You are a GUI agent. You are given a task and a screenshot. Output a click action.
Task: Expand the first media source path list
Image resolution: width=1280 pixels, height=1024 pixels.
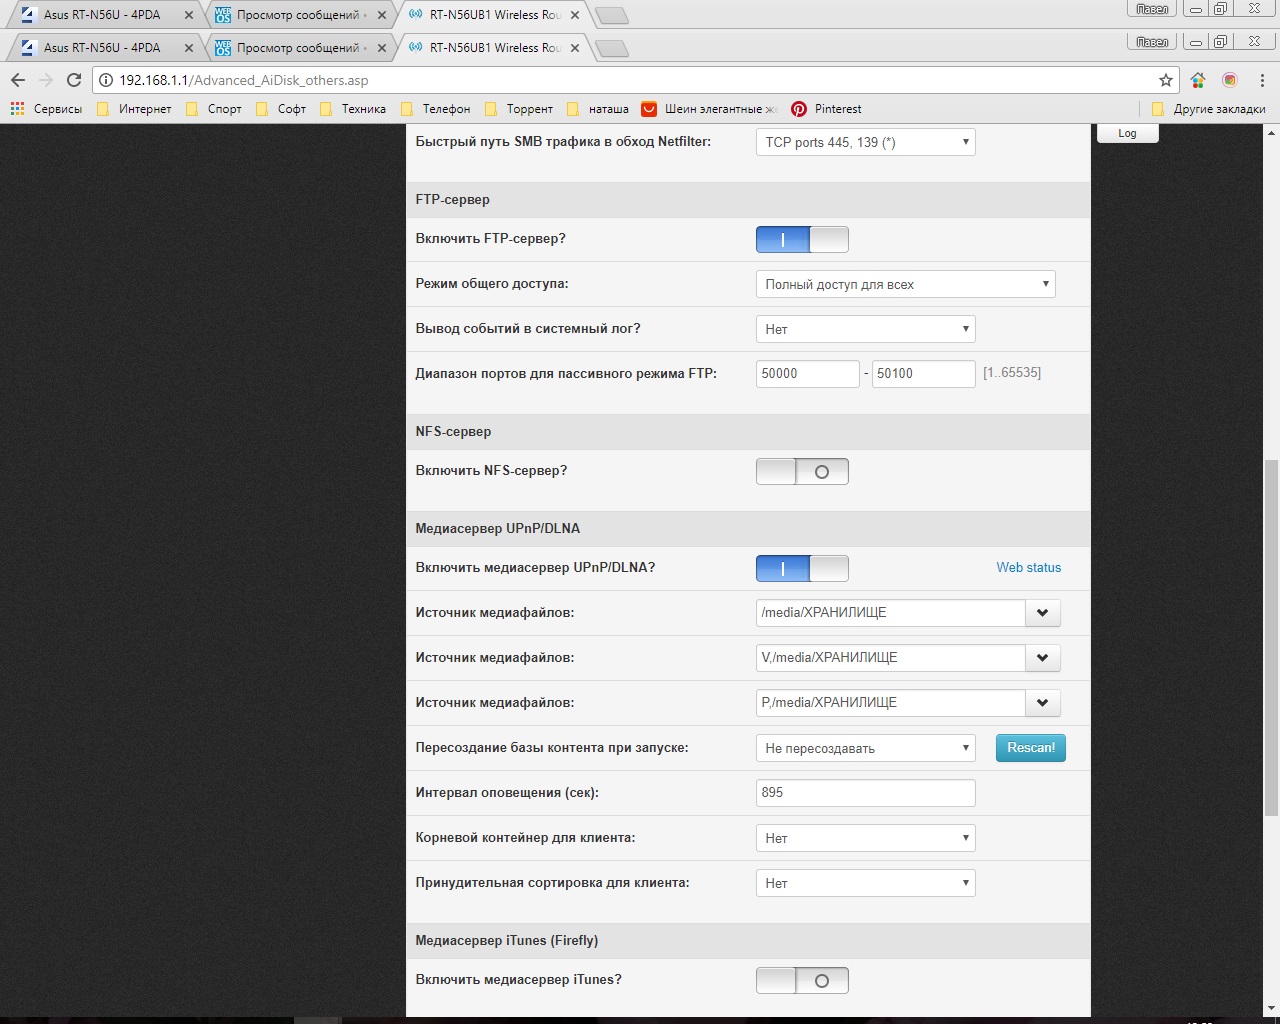[x=1042, y=613]
